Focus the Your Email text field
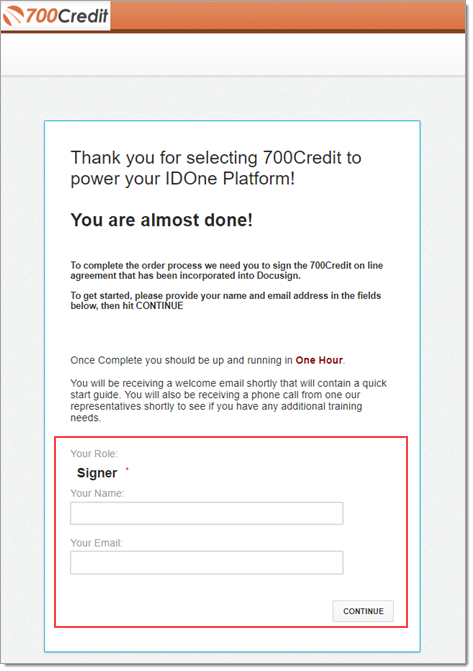This screenshot has width=473, height=671. pos(207,562)
